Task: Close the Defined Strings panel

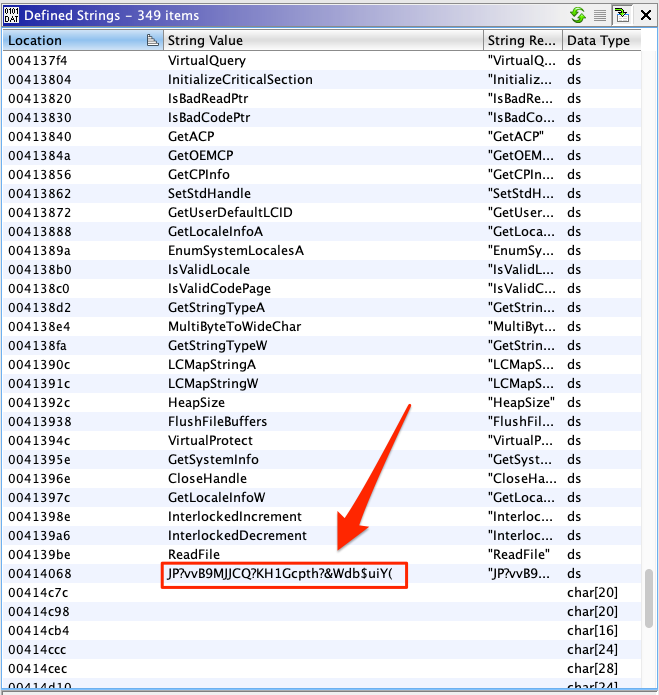Action: click(644, 15)
